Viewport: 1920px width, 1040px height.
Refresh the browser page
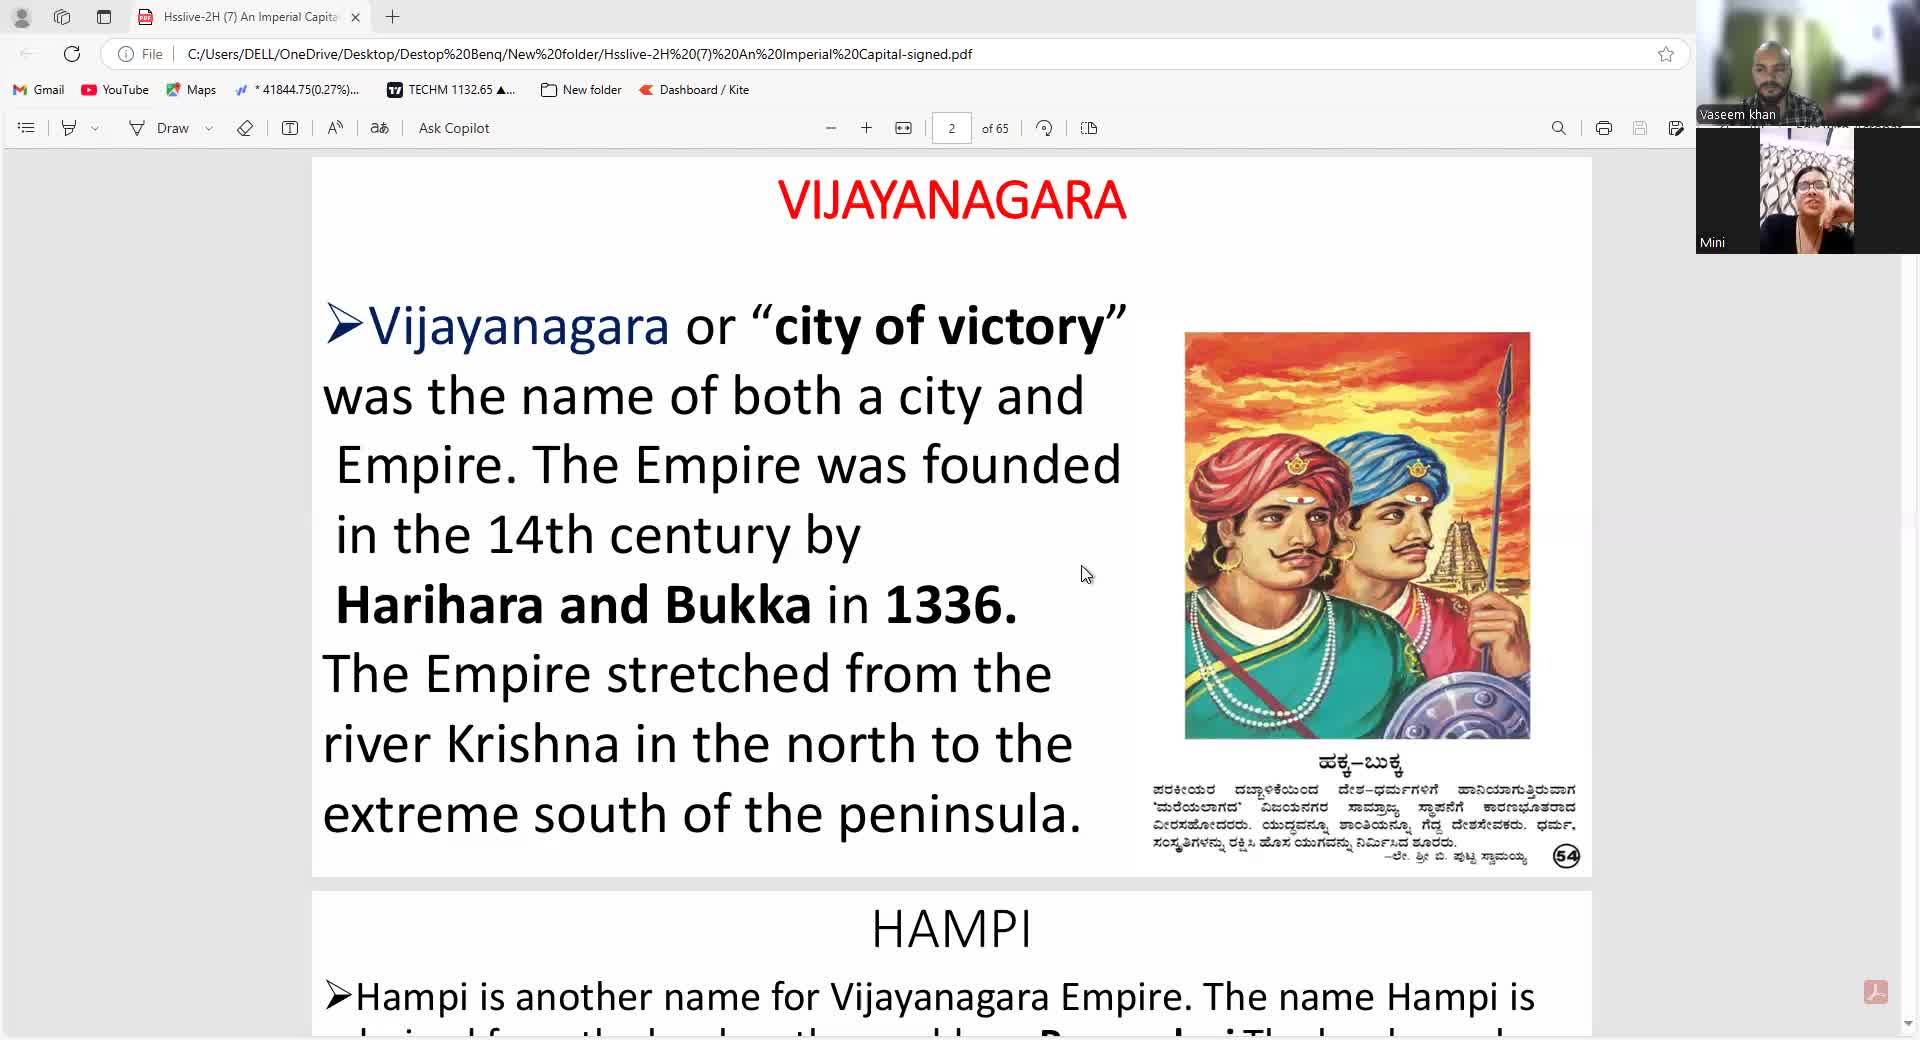(x=72, y=54)
